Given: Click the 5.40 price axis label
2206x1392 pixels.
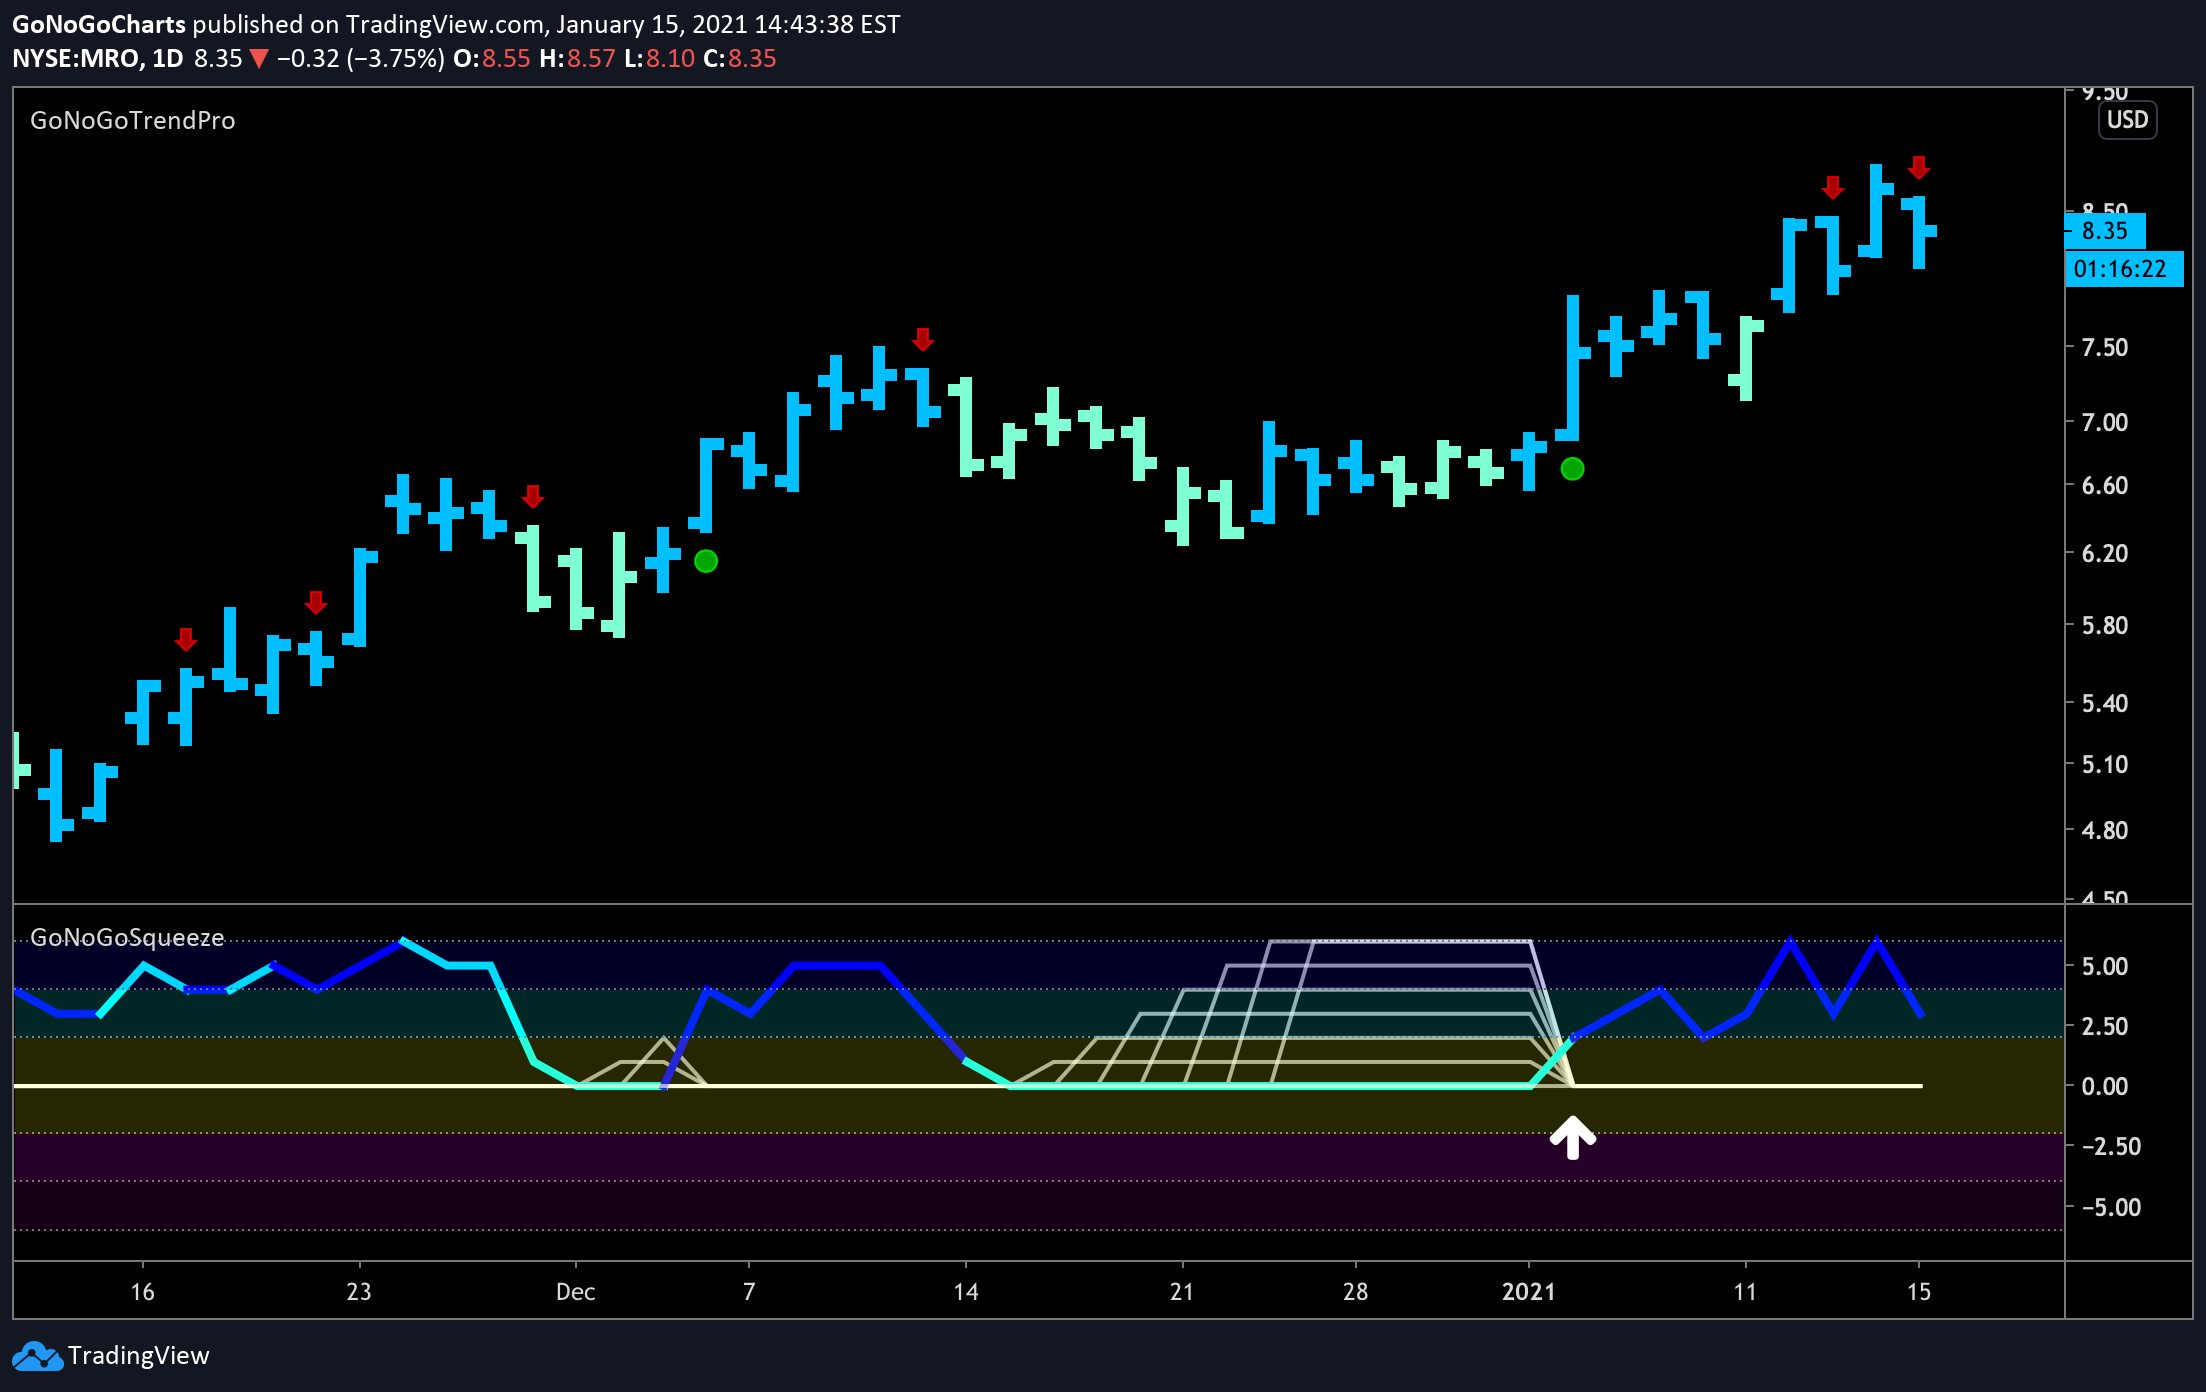Looking at the screenshot, I should (x=2105, y=703).
